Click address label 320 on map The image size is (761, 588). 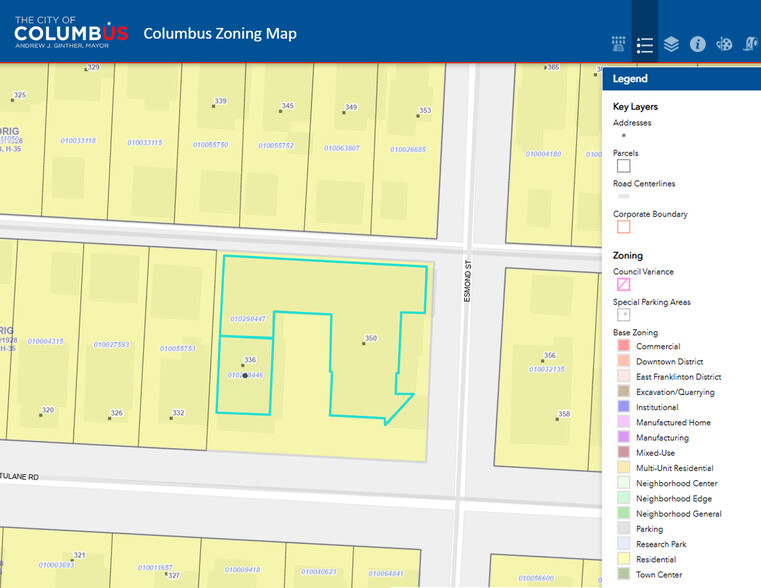(x=48, y=410)
